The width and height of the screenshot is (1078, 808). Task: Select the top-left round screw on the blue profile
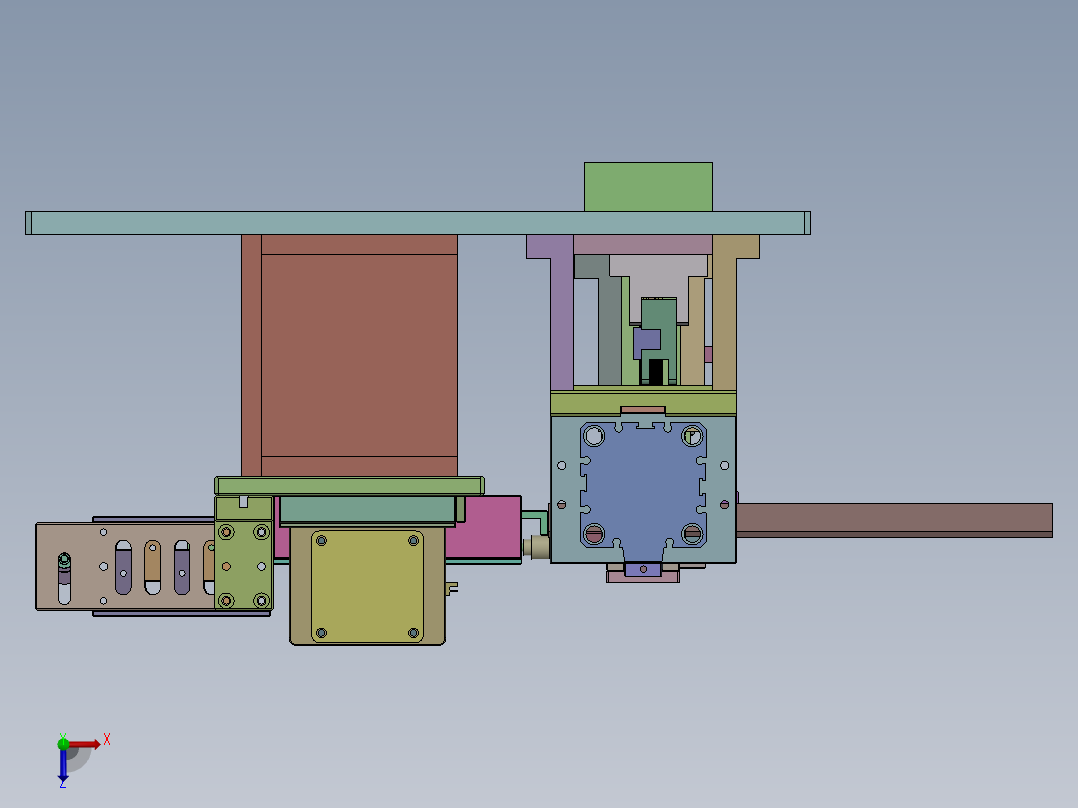pos(594,435)
